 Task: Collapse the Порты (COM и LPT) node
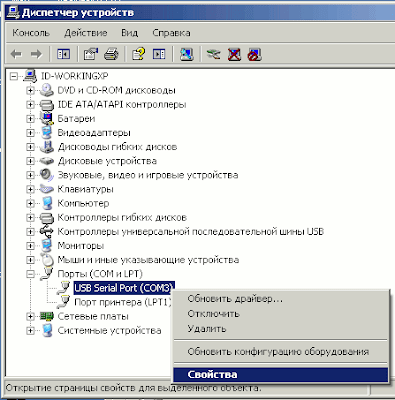click(30, 274)
